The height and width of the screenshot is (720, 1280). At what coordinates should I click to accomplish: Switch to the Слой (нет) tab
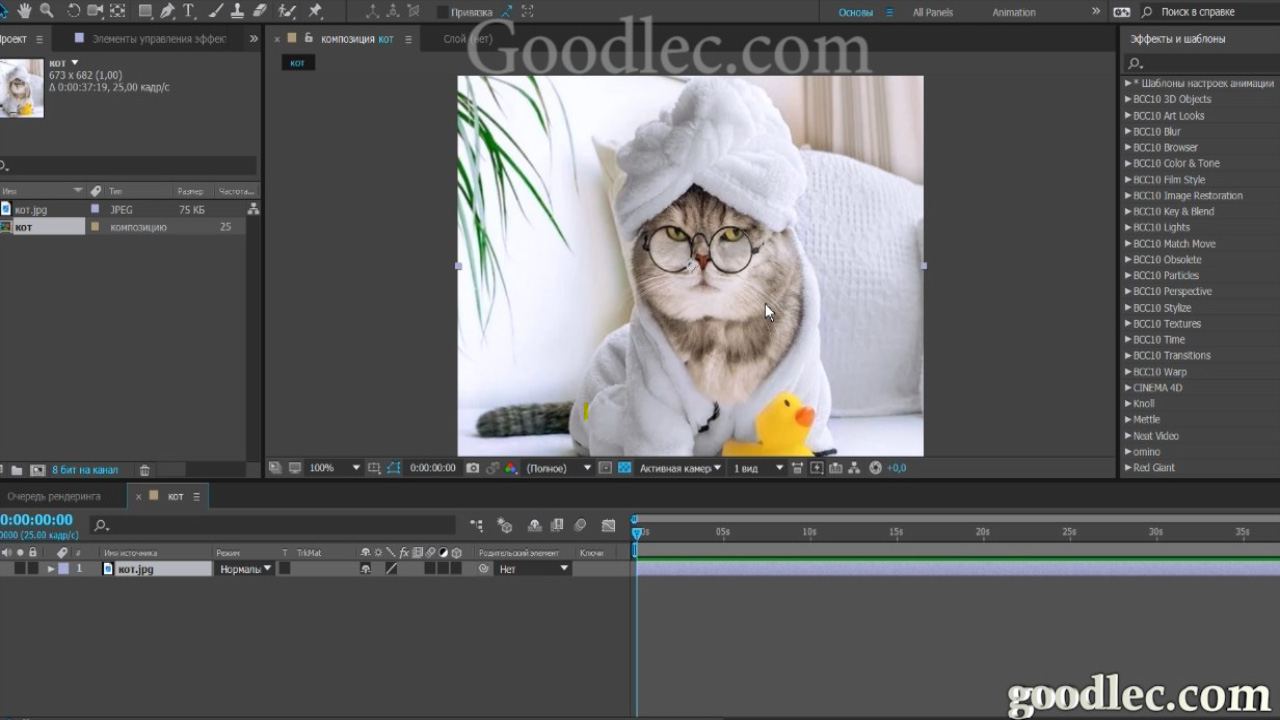(468, 39)
